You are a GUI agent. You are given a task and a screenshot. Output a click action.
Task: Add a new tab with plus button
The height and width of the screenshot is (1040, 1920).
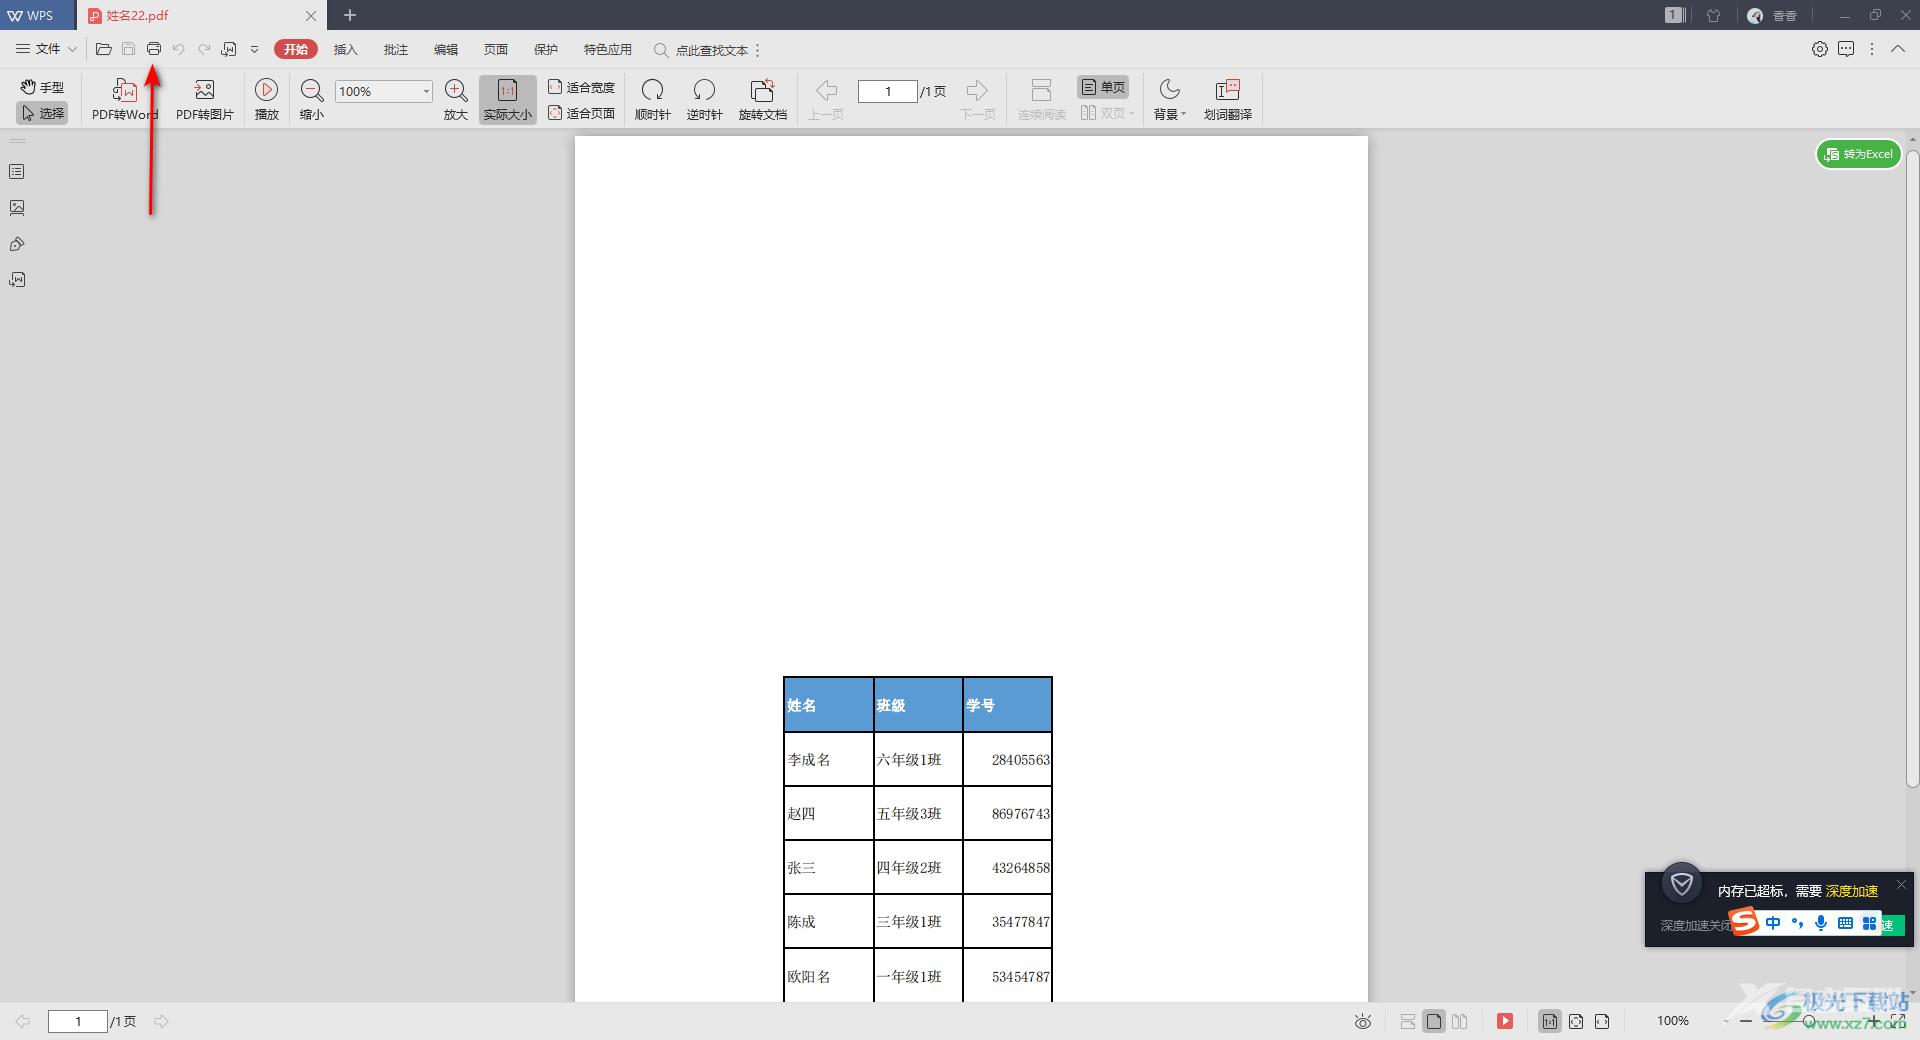[350, 15]
